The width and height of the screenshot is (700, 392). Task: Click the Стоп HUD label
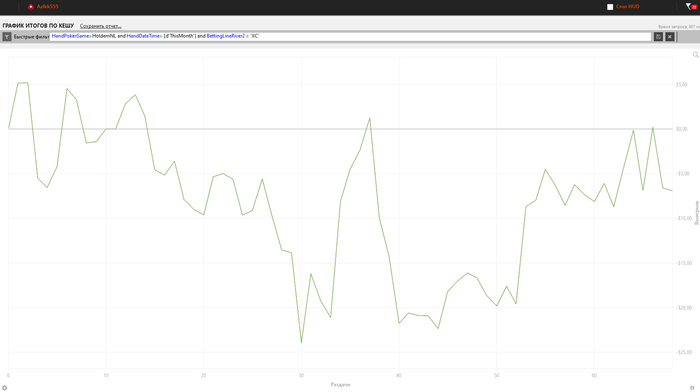(627, 7)
